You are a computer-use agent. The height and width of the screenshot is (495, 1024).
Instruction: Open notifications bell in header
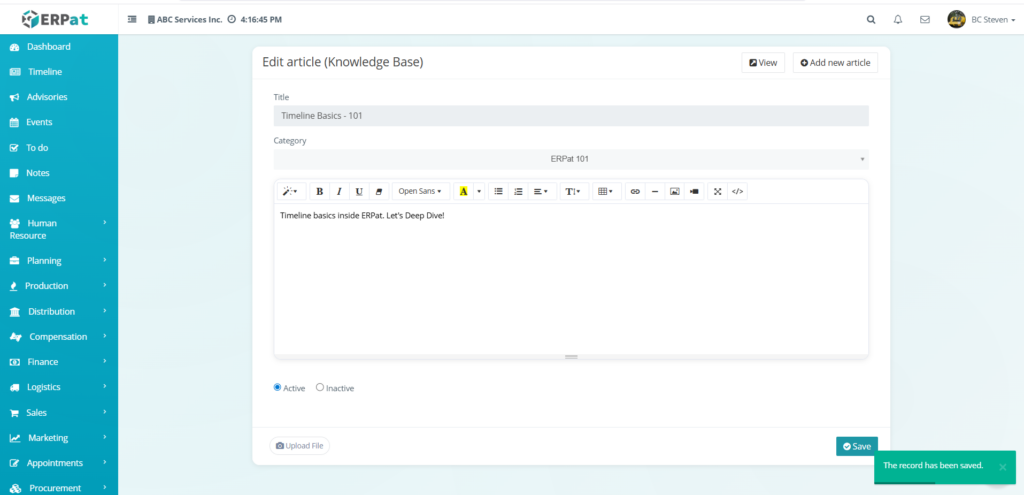(898, 19)
